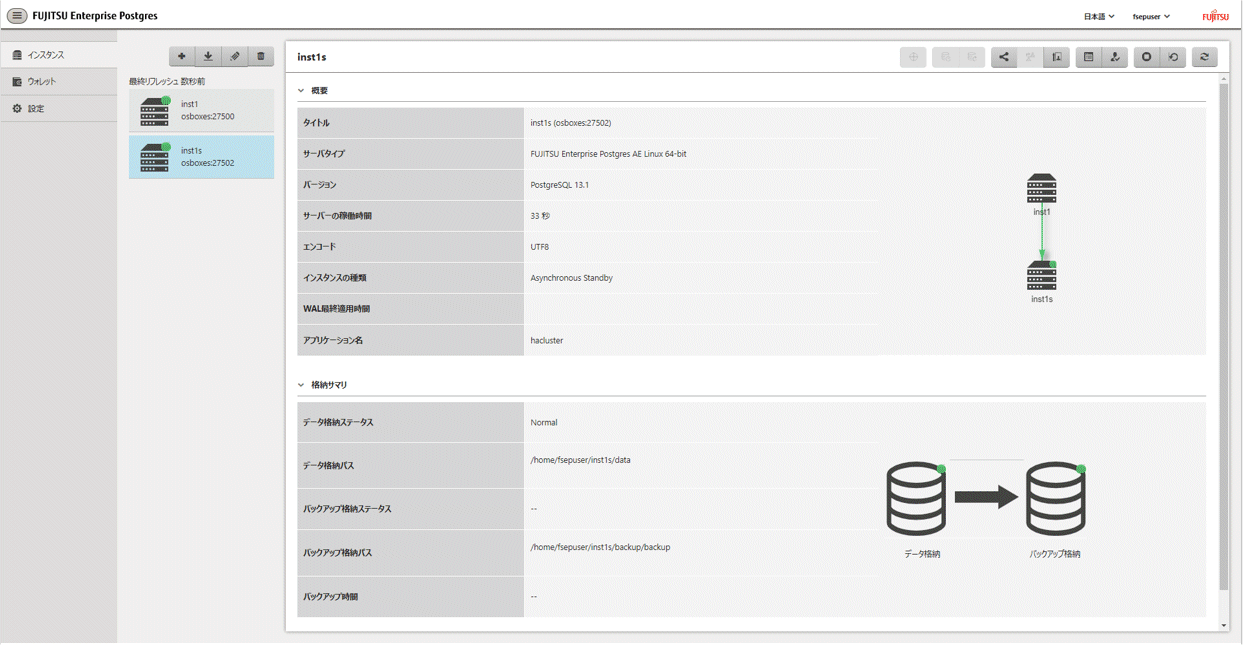Click the vertical scrollbar thumb in the details panel

point(1224,335)
